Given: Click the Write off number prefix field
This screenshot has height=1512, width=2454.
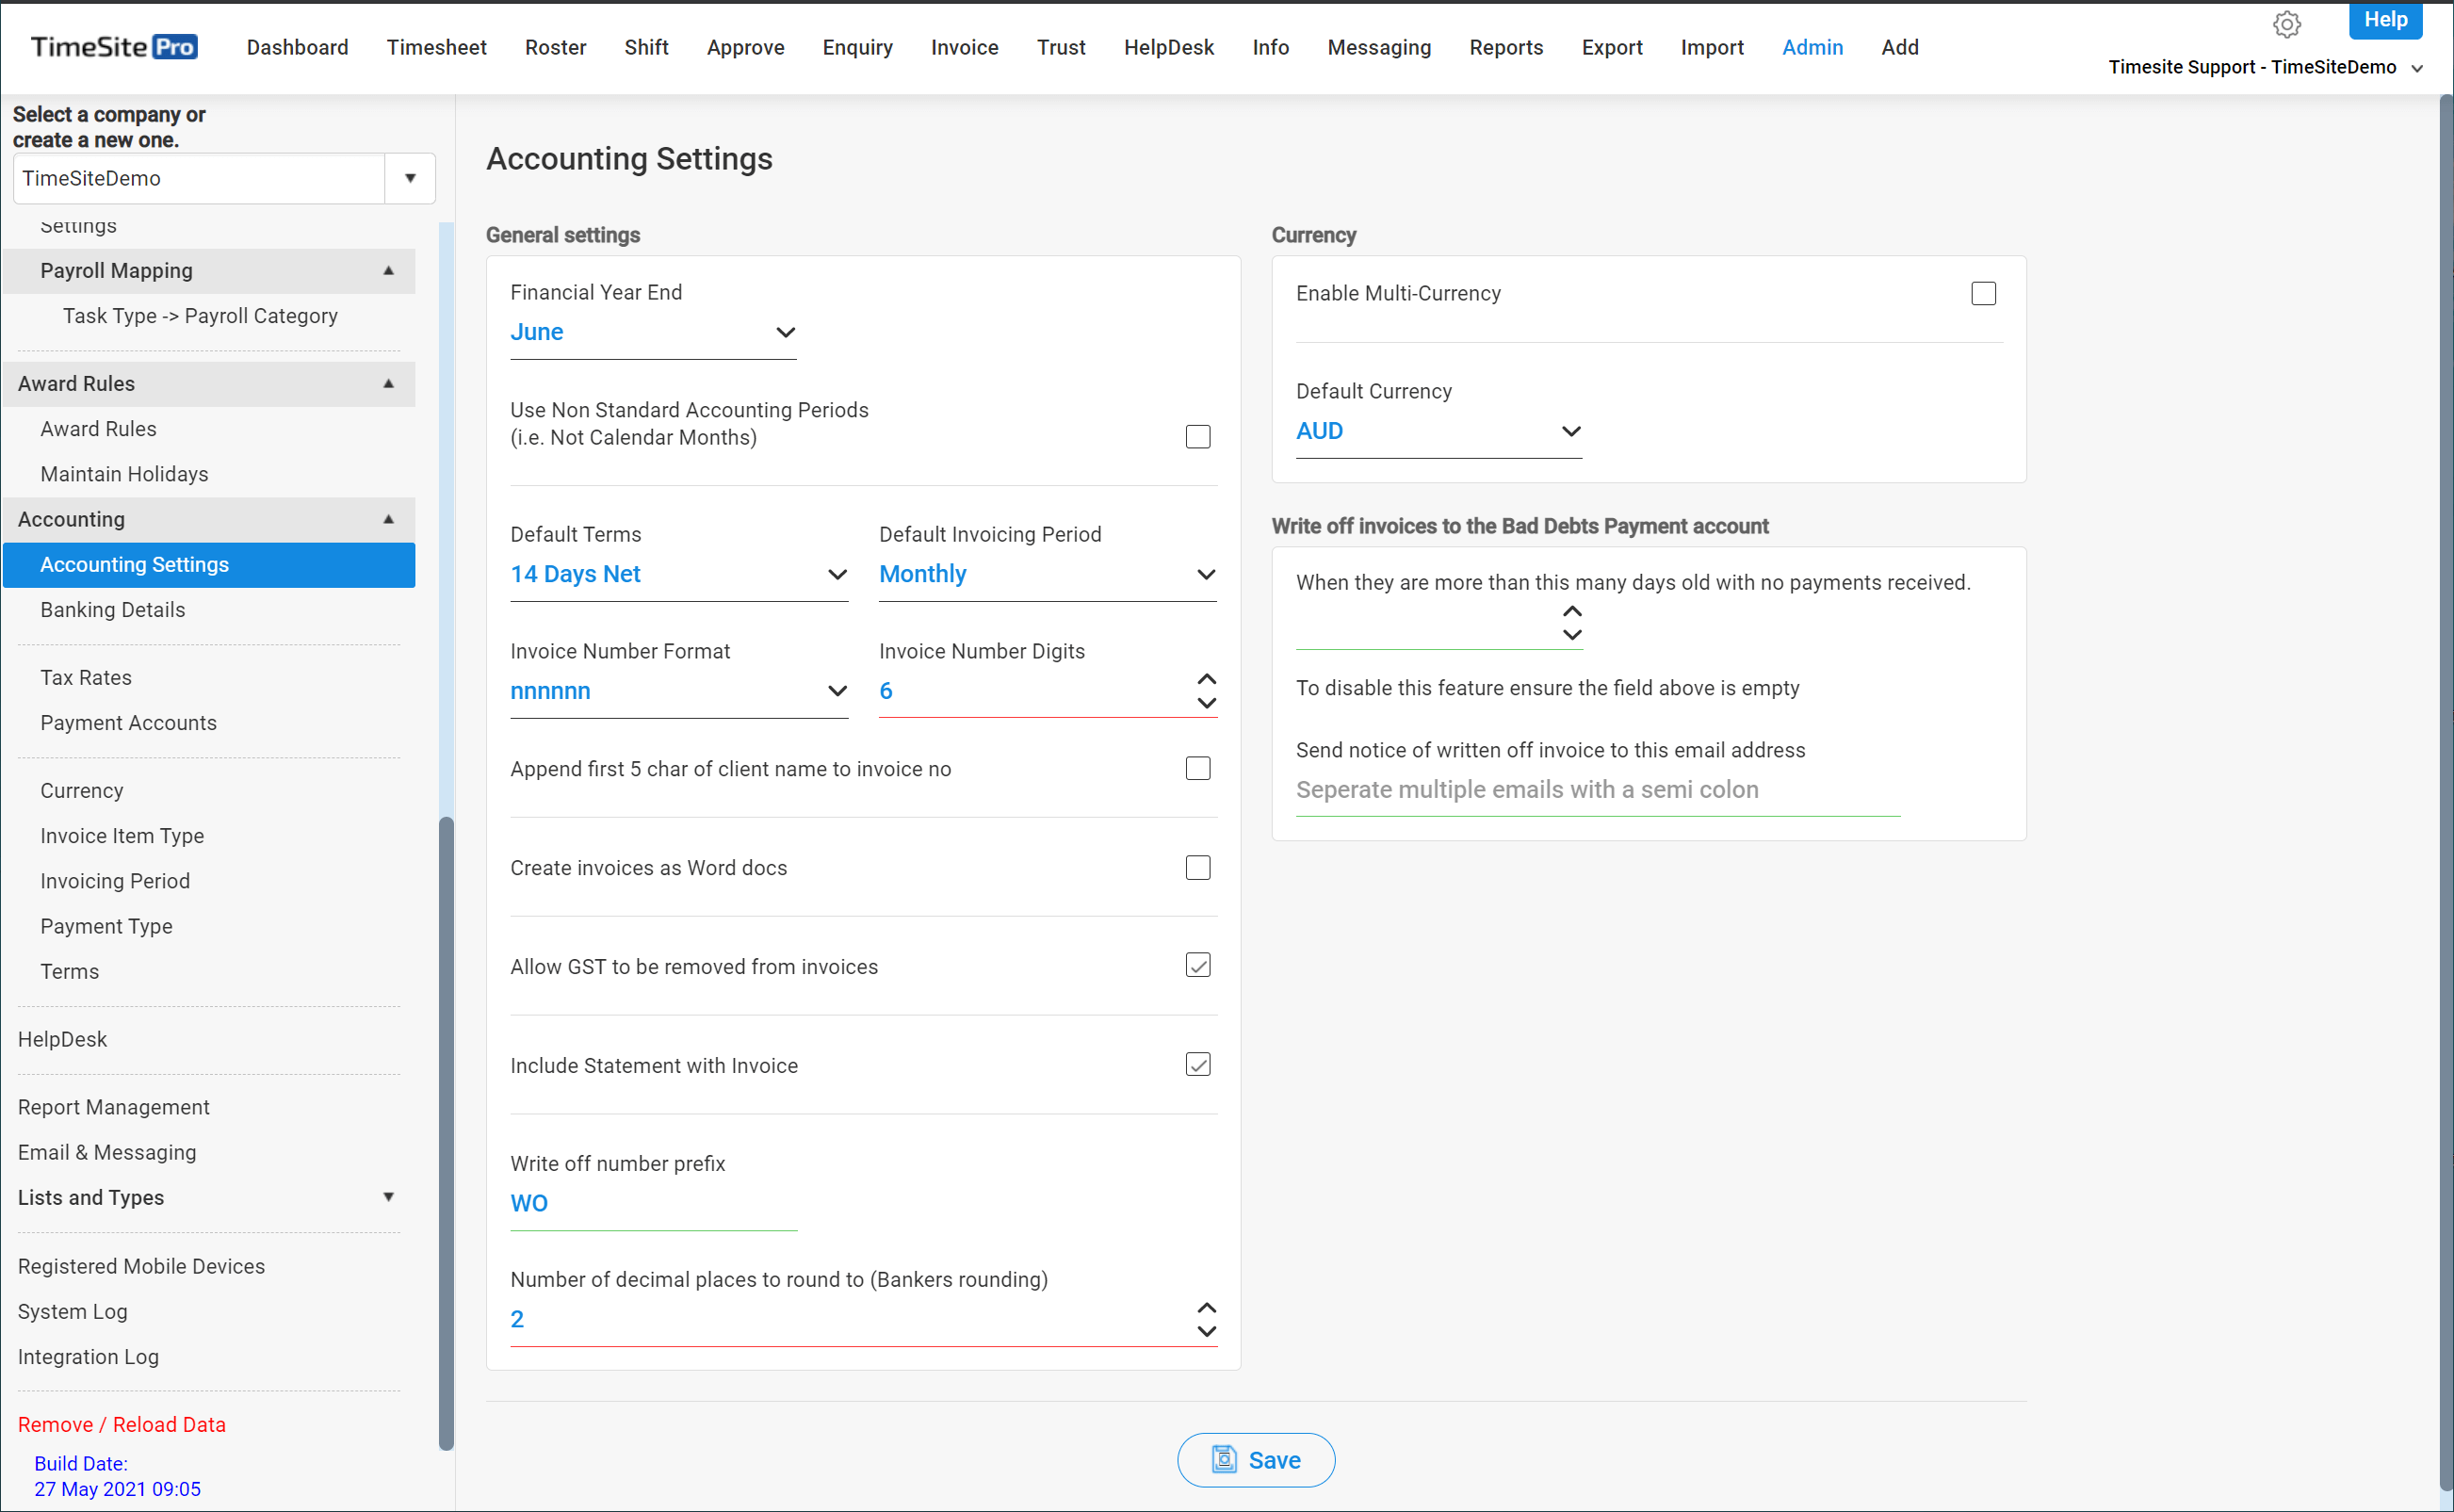Looking at the screenshot, I should pyautogui.click(x=653, y=1204).
